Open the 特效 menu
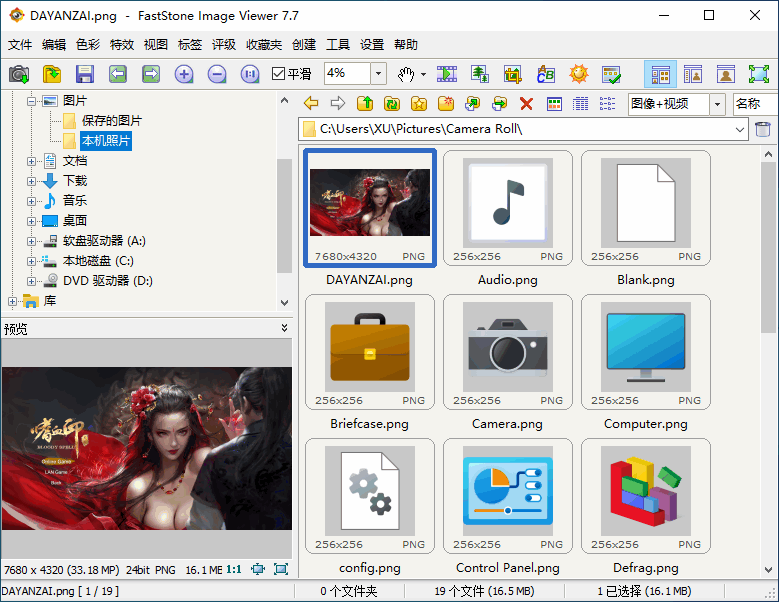The height and width of the screenshot is (602, 779). click(122, 45)
